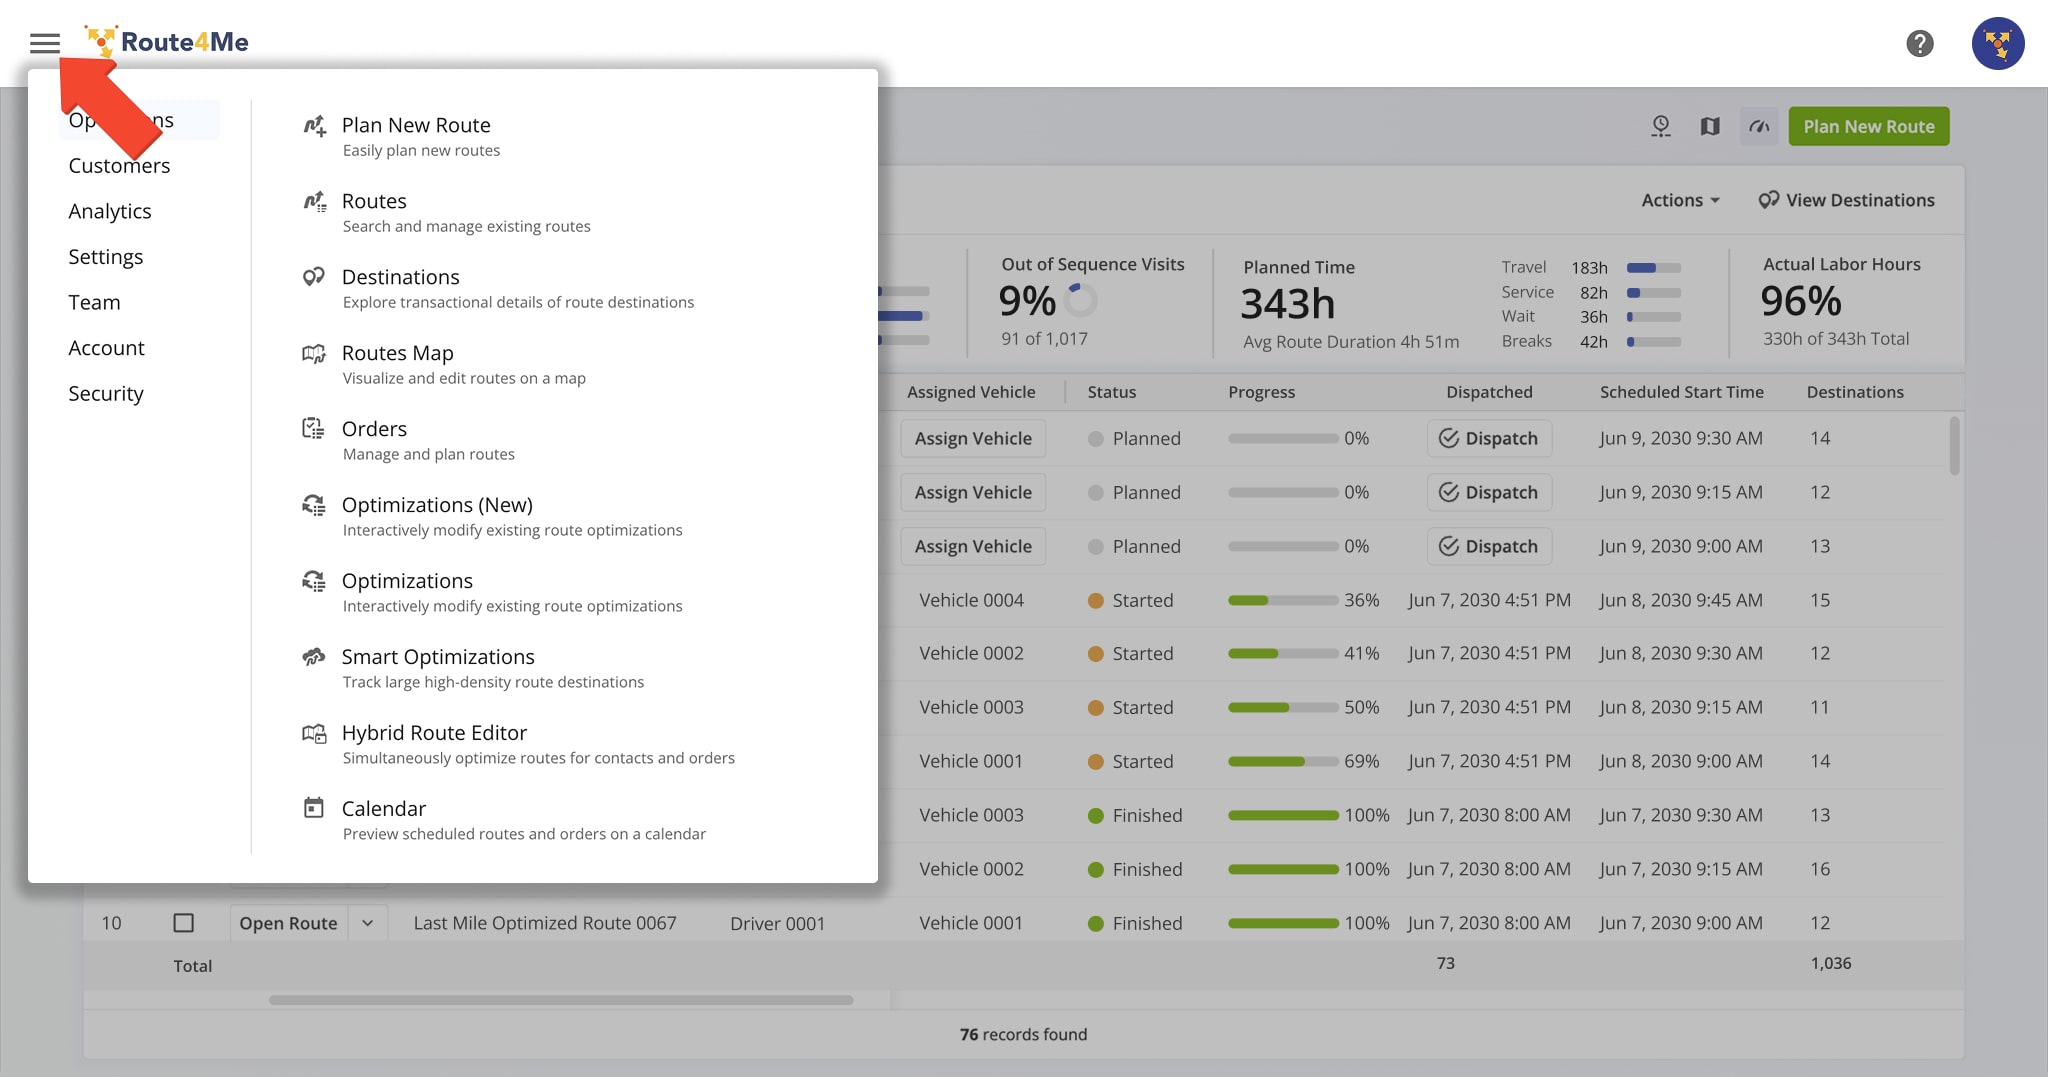Click the Calendar icon in menu
The width and height of the screenshot is (2048, 1077).
pyautogui.click(x=314, y=808)
